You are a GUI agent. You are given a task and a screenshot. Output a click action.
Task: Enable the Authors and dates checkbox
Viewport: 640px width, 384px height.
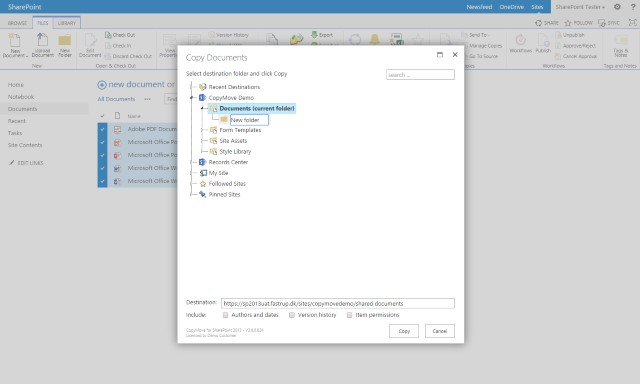(x=225, y=315)
